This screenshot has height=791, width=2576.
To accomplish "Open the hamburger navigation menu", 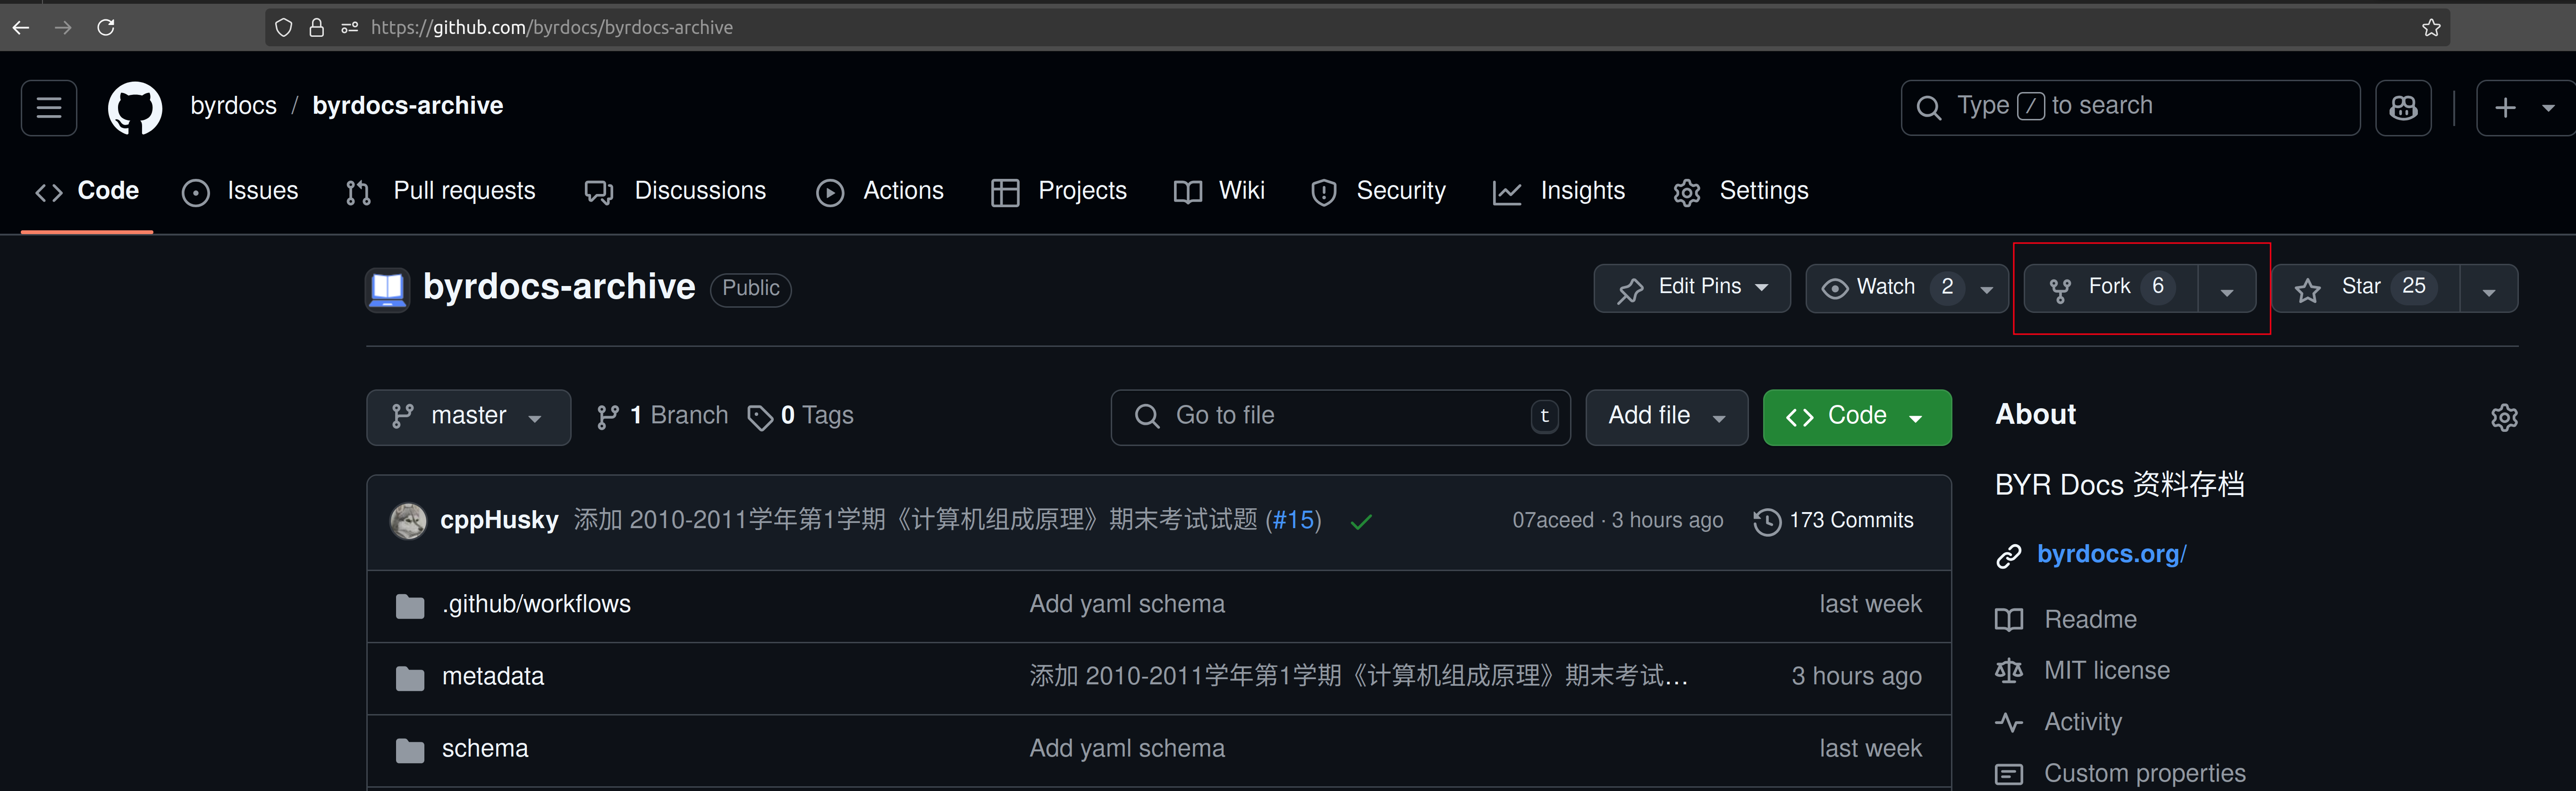I will (49, 107).
